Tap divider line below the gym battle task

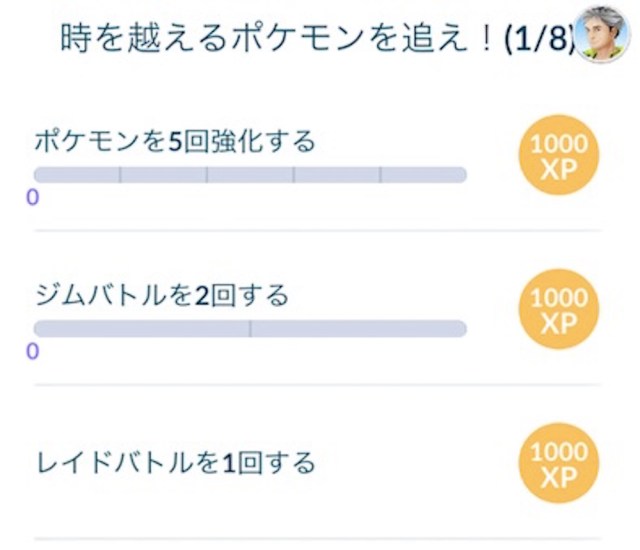[x=320, y=385]
